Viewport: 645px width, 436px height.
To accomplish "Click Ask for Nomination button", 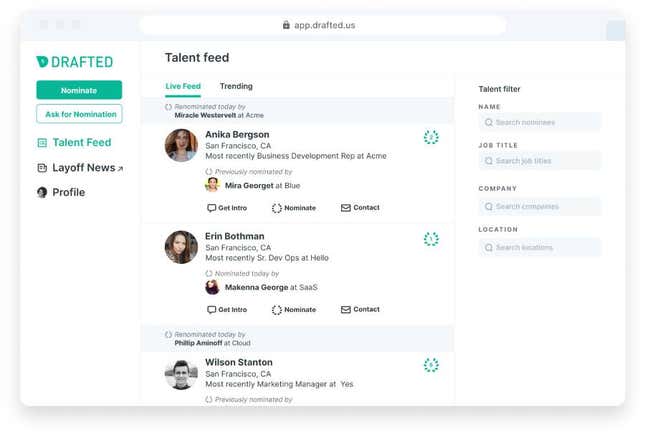I will pos(79,114).
